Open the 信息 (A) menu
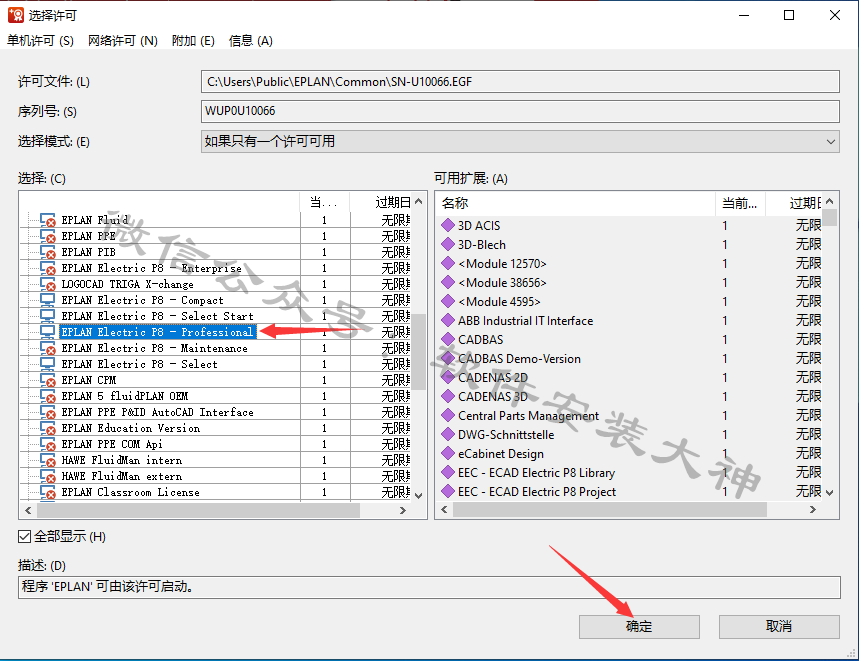This screenshot has width=859, height=661. click(x=250, y=41)
